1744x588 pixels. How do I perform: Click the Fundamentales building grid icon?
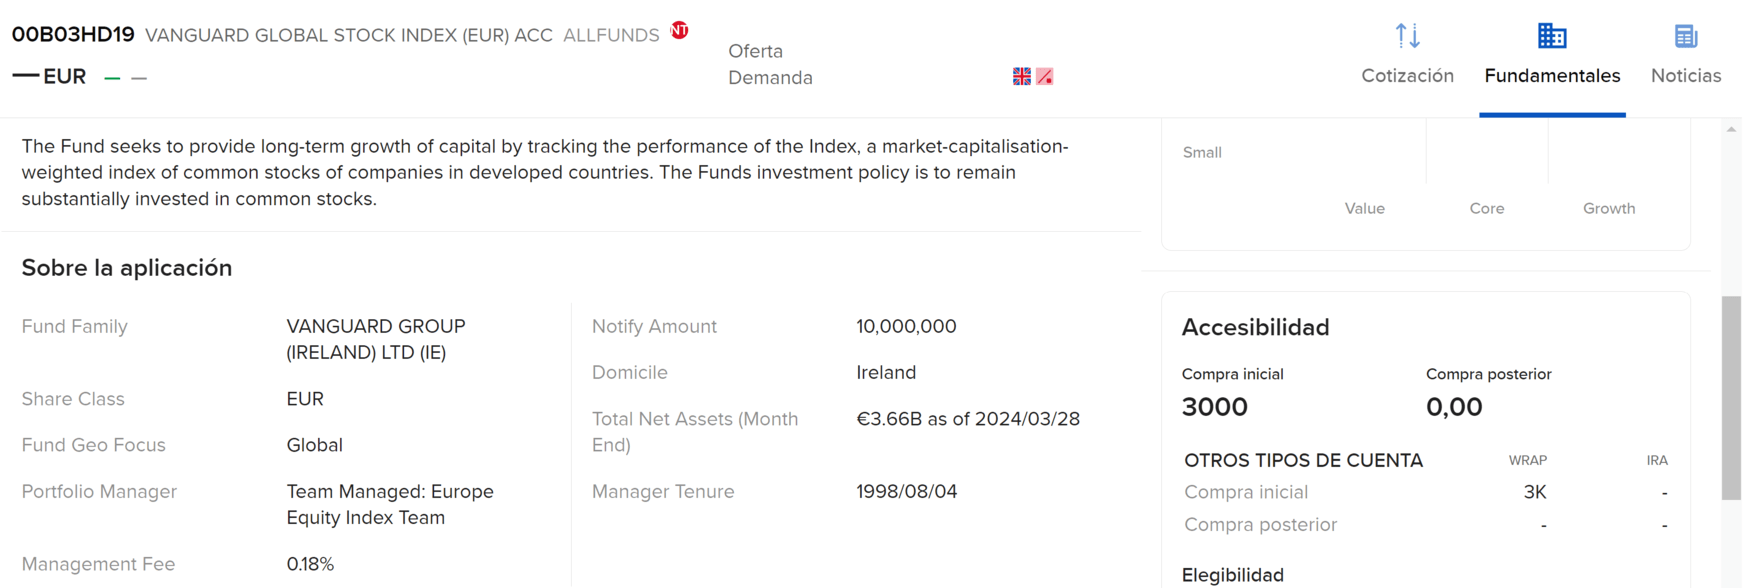coord(1552,36)
